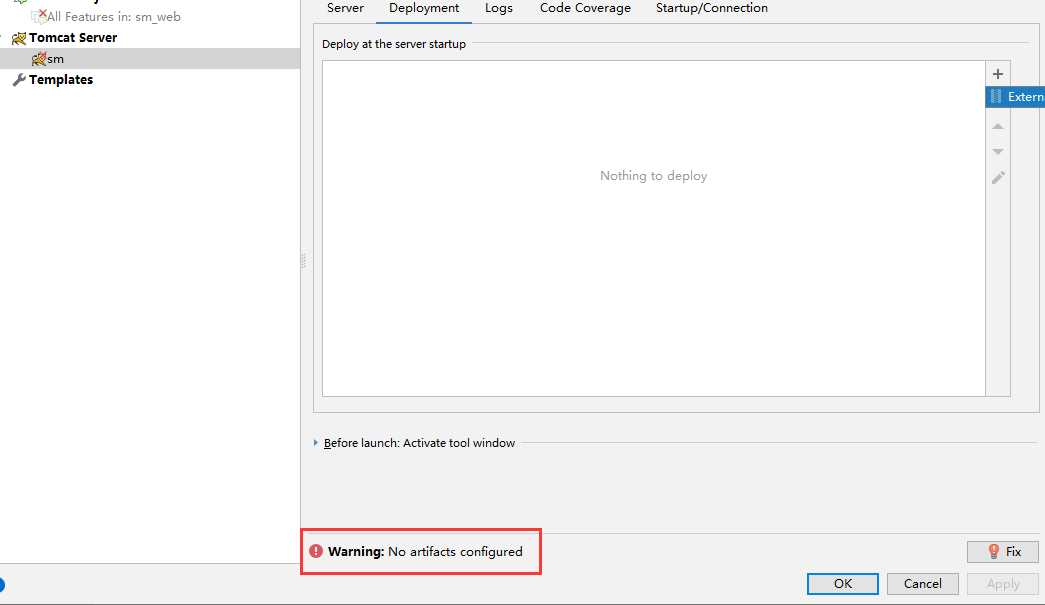Click the Cancel button

tap(922, 584)
